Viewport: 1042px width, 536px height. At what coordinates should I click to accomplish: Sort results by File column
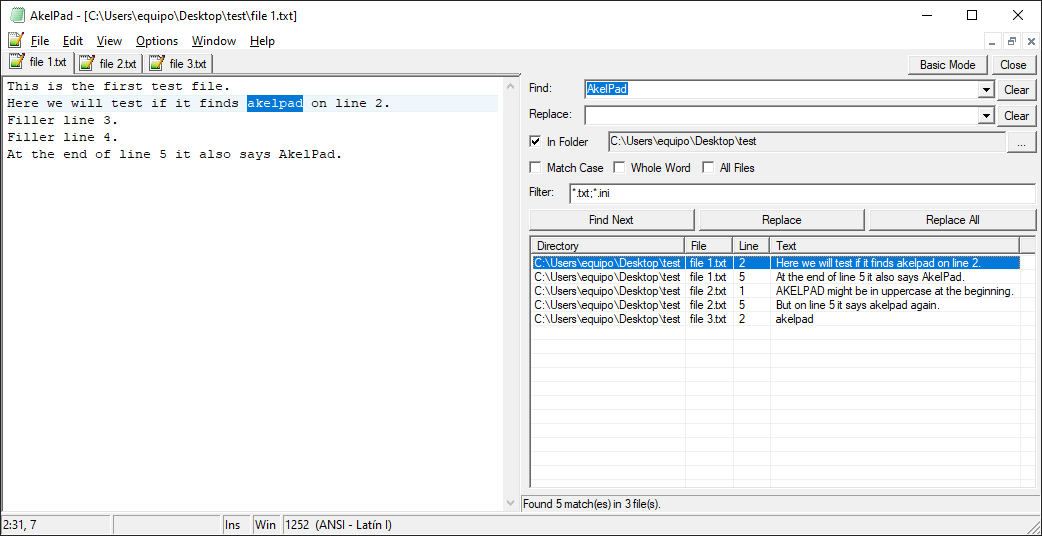pos(708,246)
